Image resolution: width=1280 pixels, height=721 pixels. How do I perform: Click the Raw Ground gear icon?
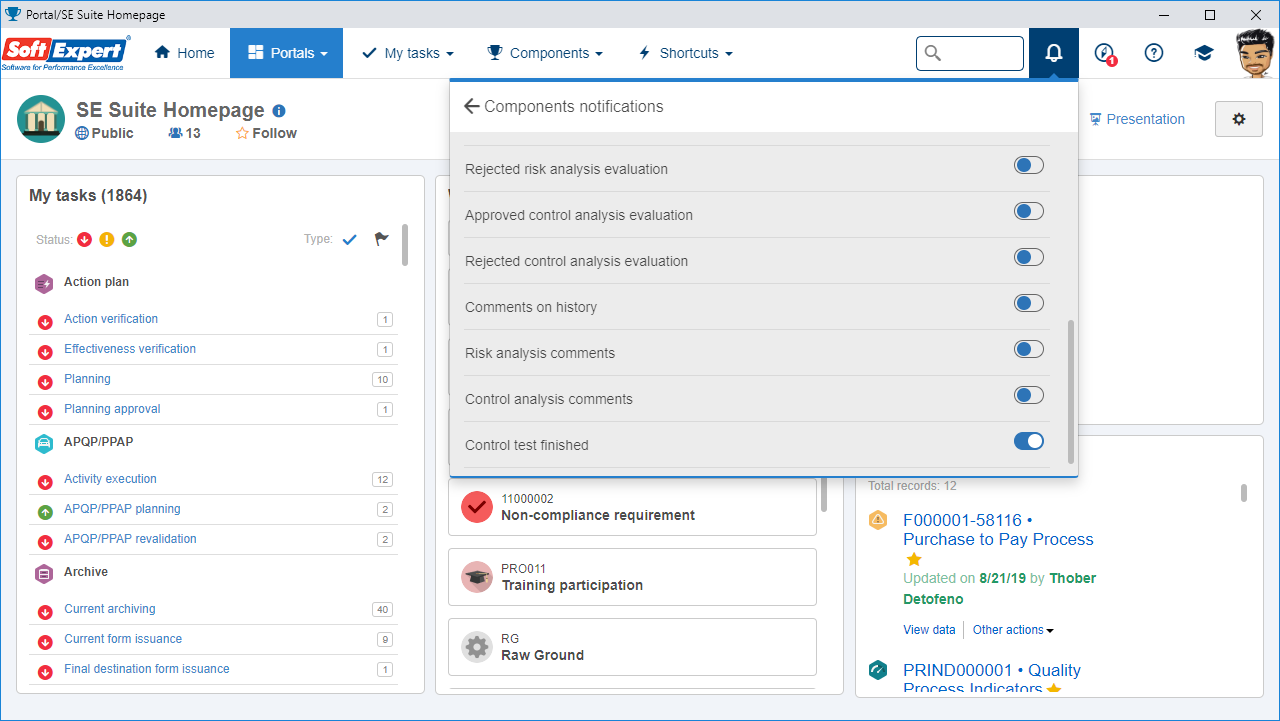[477, 647]
